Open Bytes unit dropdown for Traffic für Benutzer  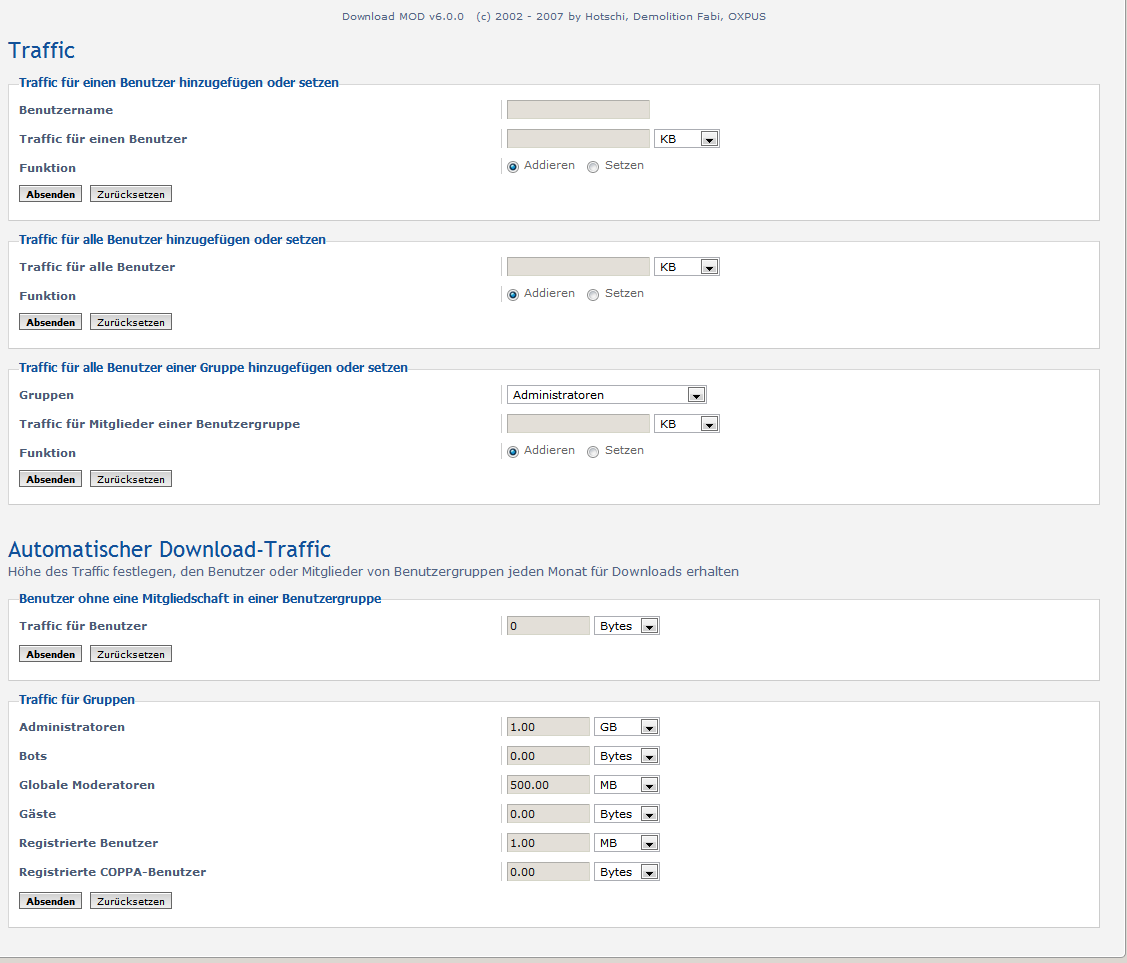(626, 626)
